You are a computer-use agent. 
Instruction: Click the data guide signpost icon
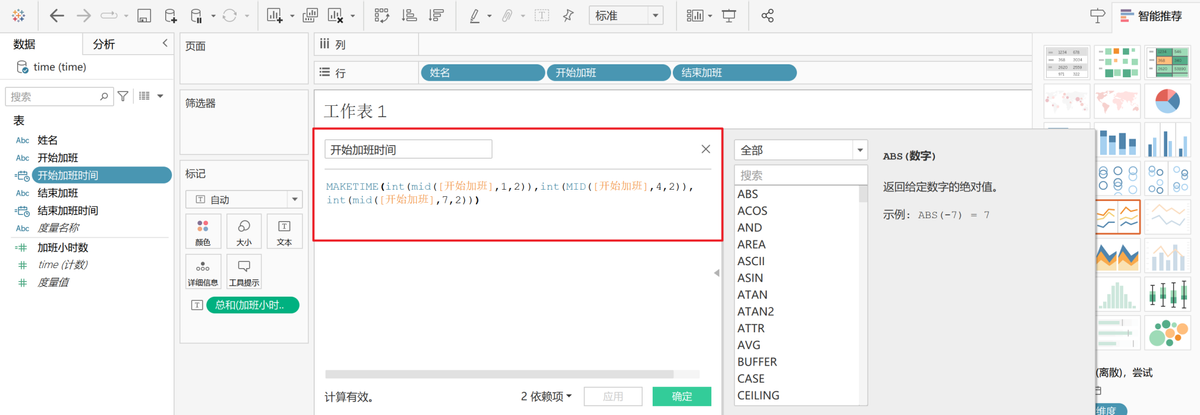(1097, 16)
